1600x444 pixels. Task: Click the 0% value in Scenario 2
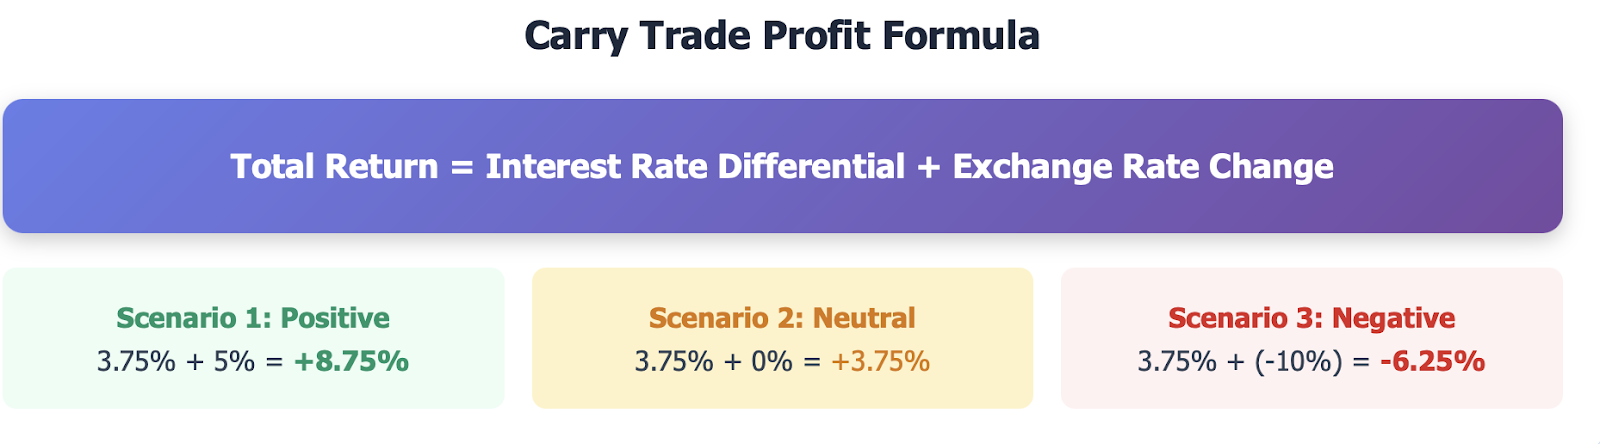(771, 361)
